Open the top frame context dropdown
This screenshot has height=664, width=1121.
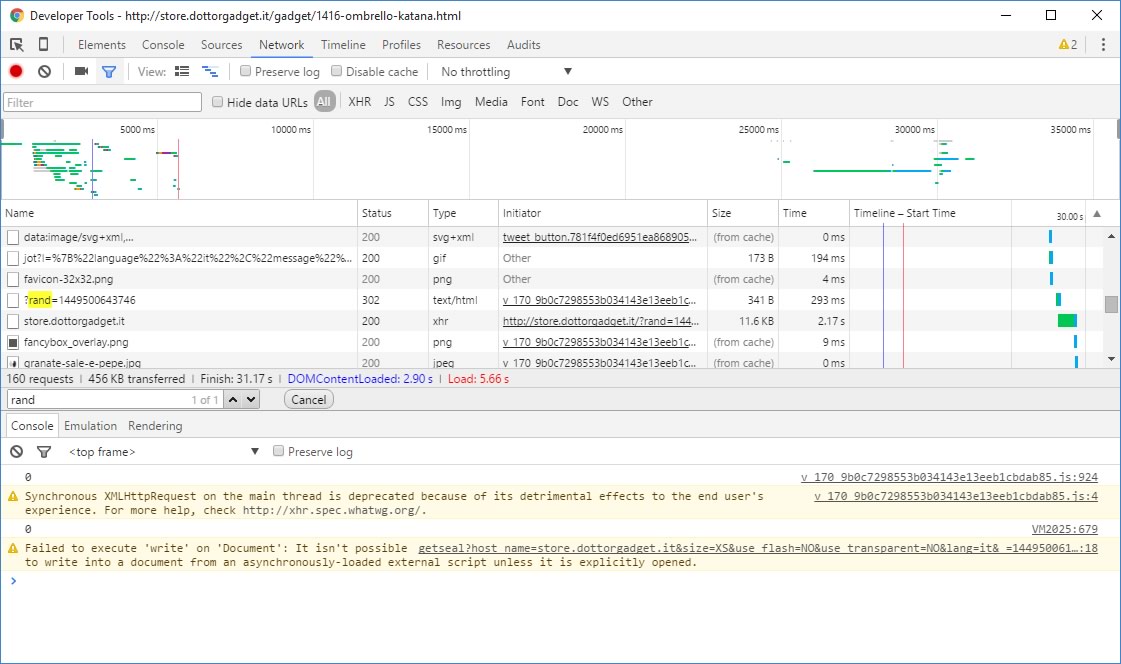click(163, 452)
